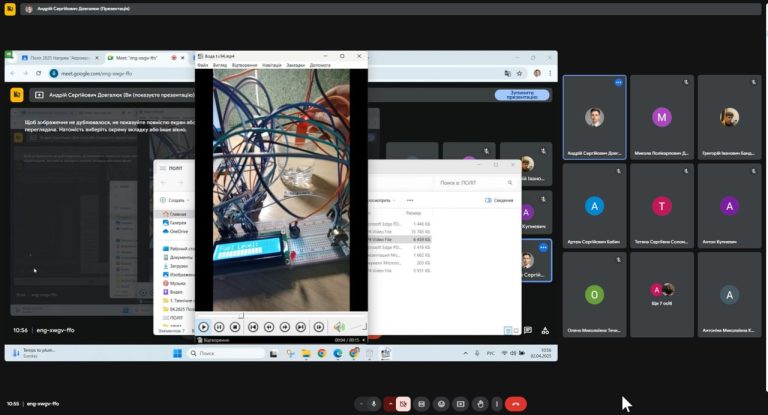Expand the 'Создать' dropdown in File Explorer
Image resolution: width=768 pixels, height=415 pixels.
[x=175, y=200]
